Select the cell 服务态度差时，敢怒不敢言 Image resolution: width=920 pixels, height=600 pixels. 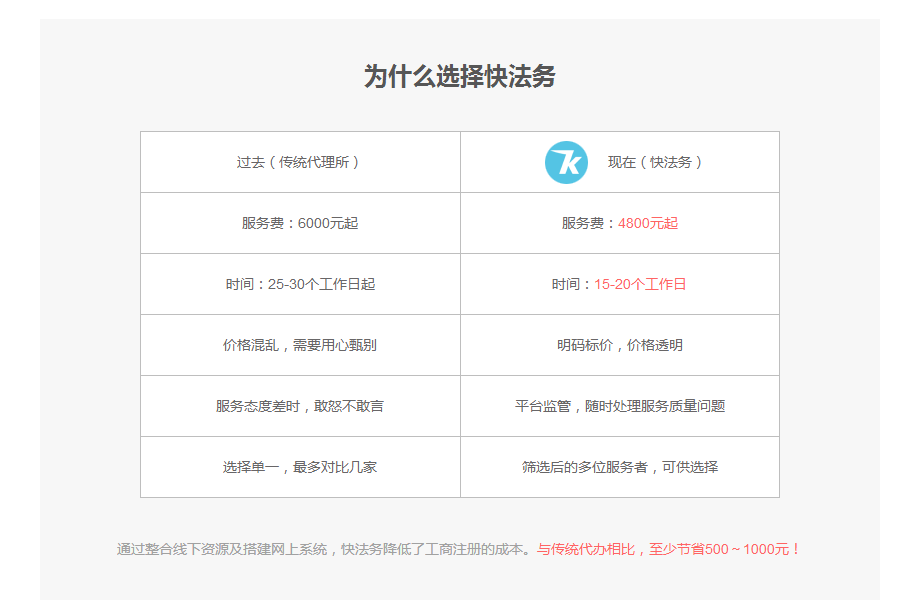(x=300, y=406)
